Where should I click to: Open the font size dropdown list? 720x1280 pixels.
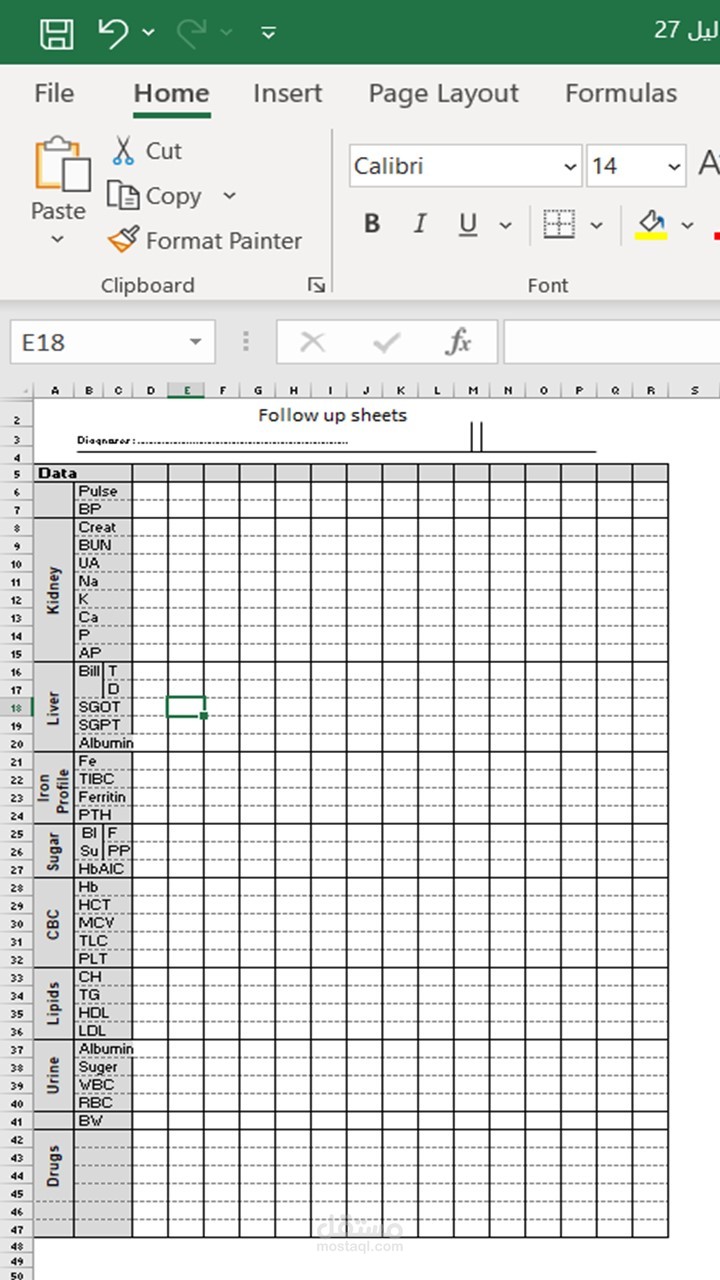(675, 167)
